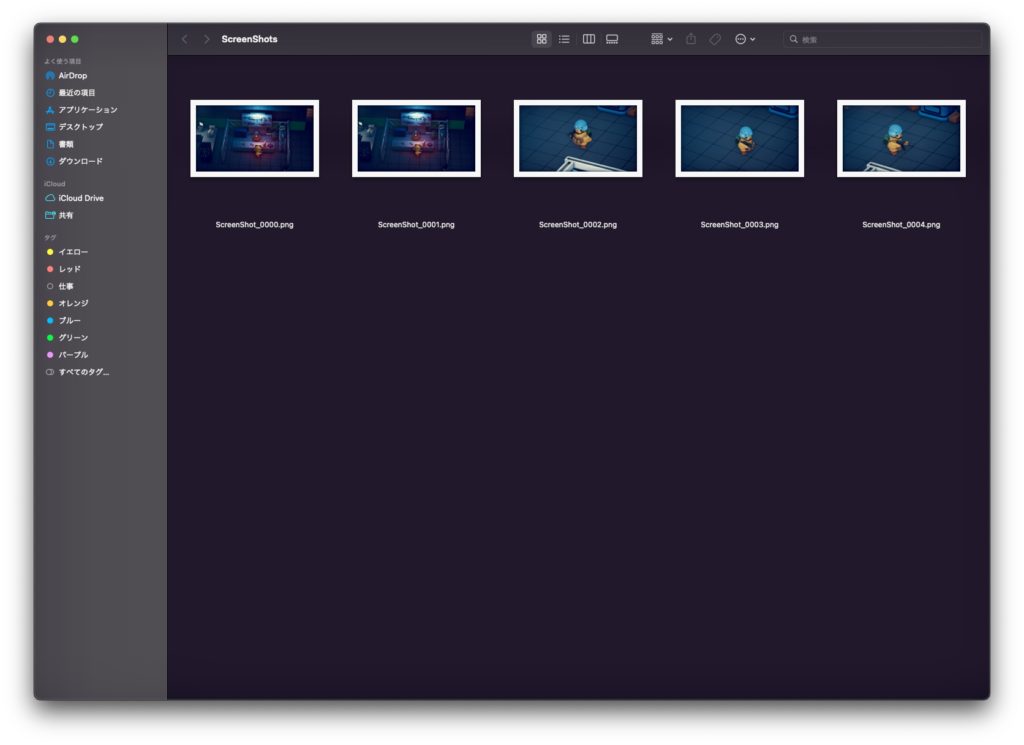Select ScreenShot_0000.png thumbnail
1024x745 pixels.
tap(254, 138)
